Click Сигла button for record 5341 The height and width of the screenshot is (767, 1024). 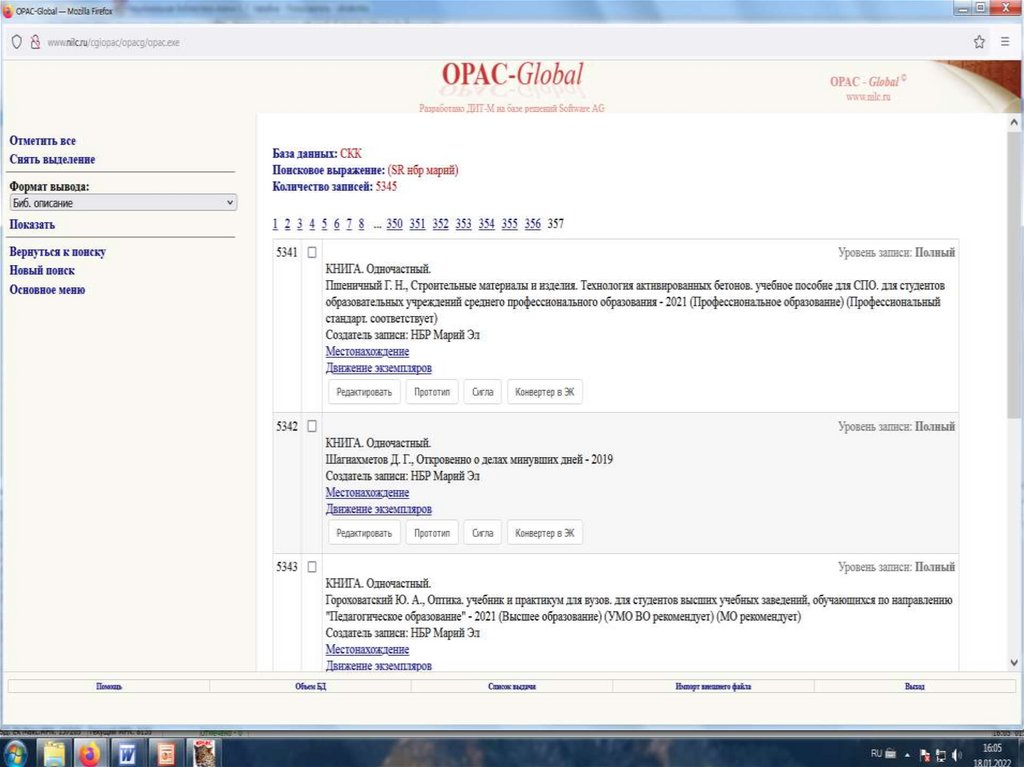[x=483, y=392]
